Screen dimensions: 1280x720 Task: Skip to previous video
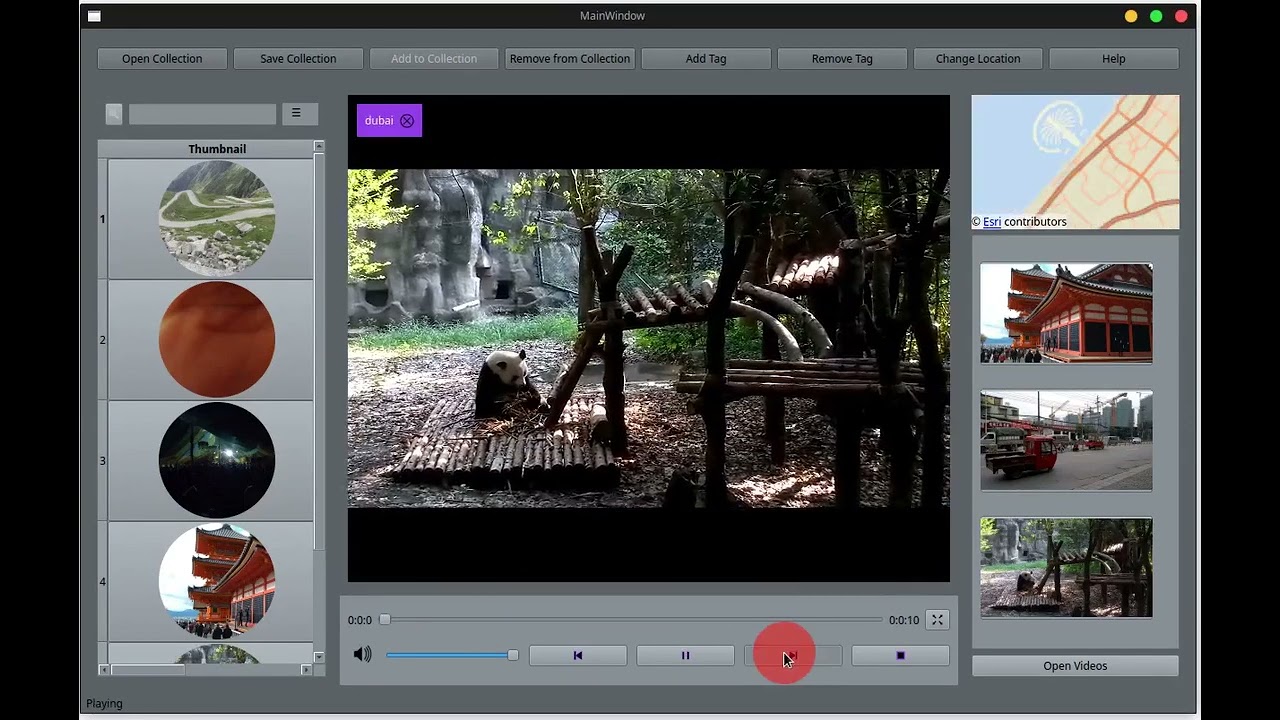[578, 656]
